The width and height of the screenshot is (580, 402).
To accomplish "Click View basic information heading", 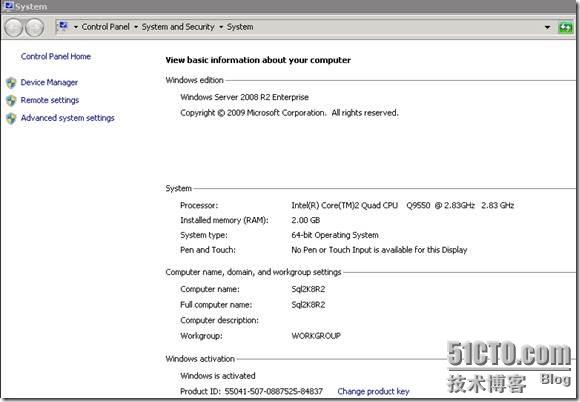I will coord(258,60).
